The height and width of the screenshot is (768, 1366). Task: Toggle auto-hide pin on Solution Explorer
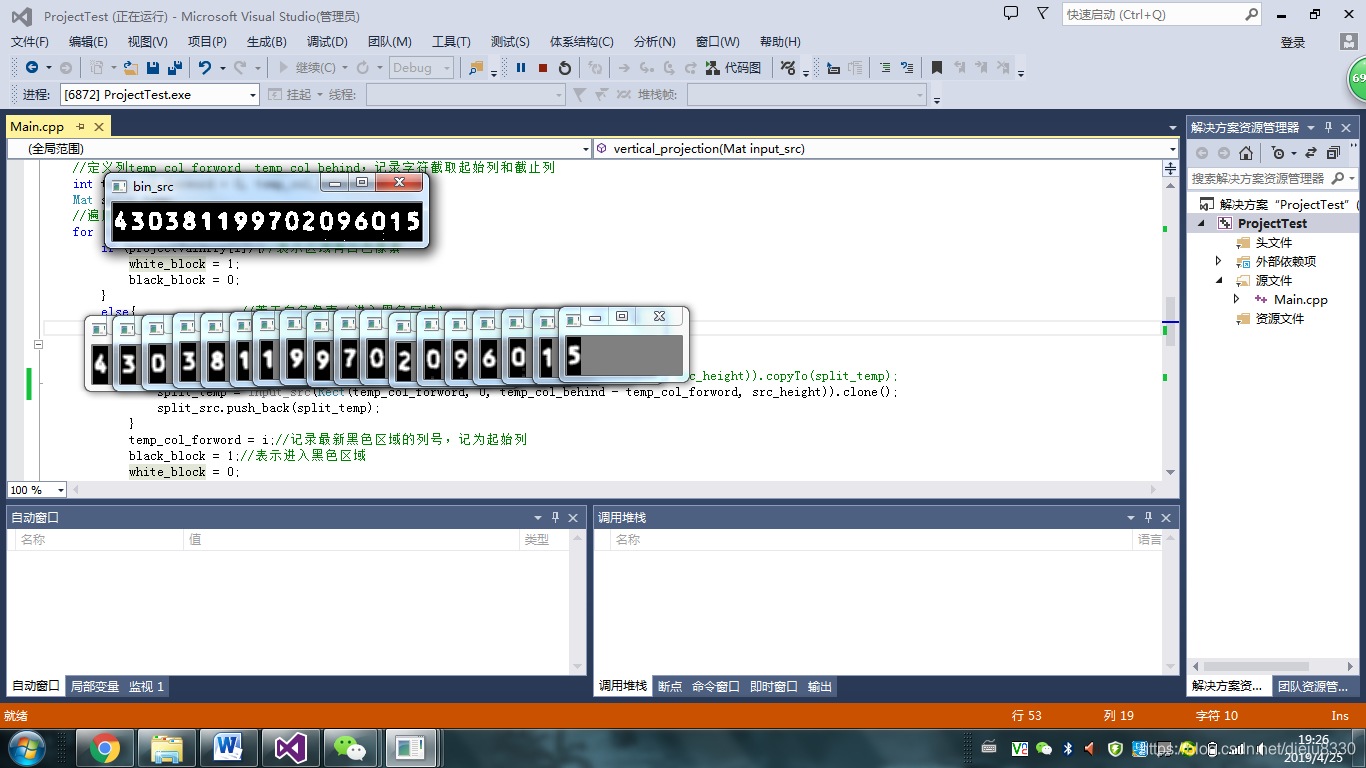pos(1329,128)
